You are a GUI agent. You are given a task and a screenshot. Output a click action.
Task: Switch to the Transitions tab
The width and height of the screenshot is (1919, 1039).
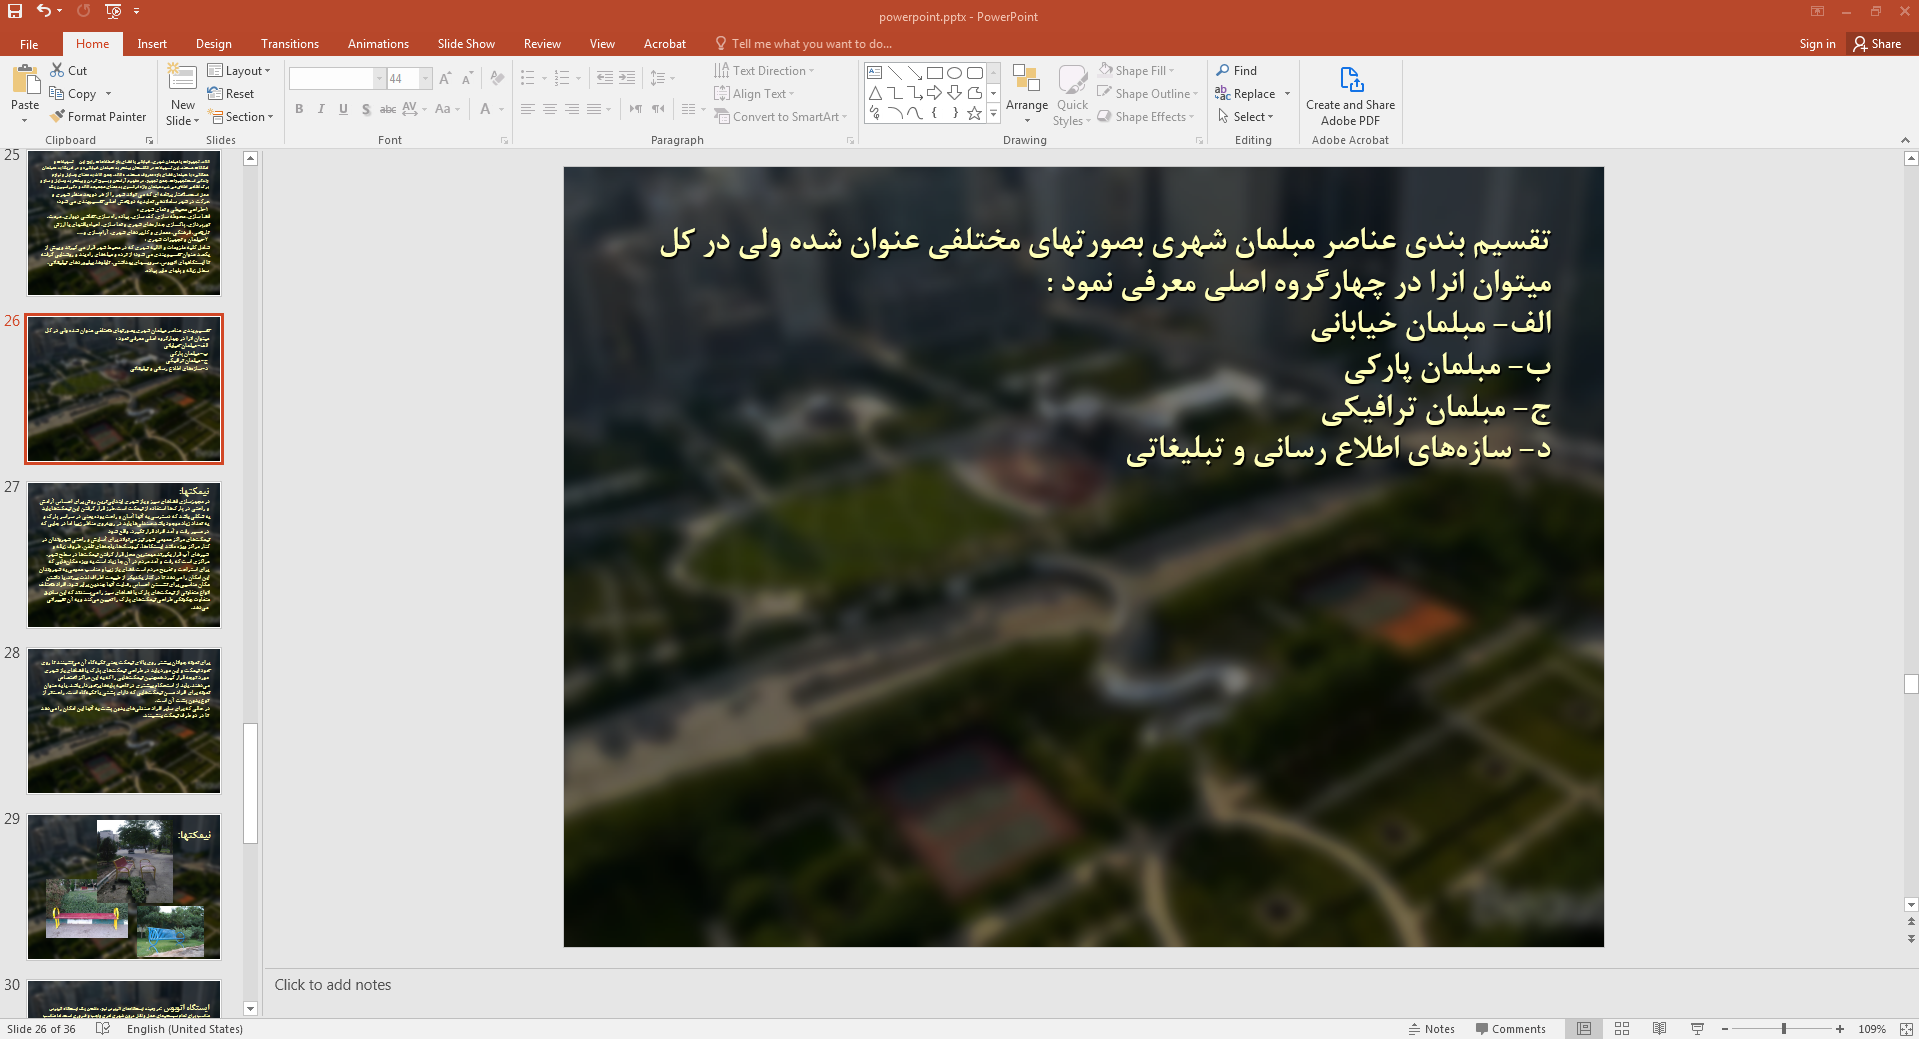290,44
